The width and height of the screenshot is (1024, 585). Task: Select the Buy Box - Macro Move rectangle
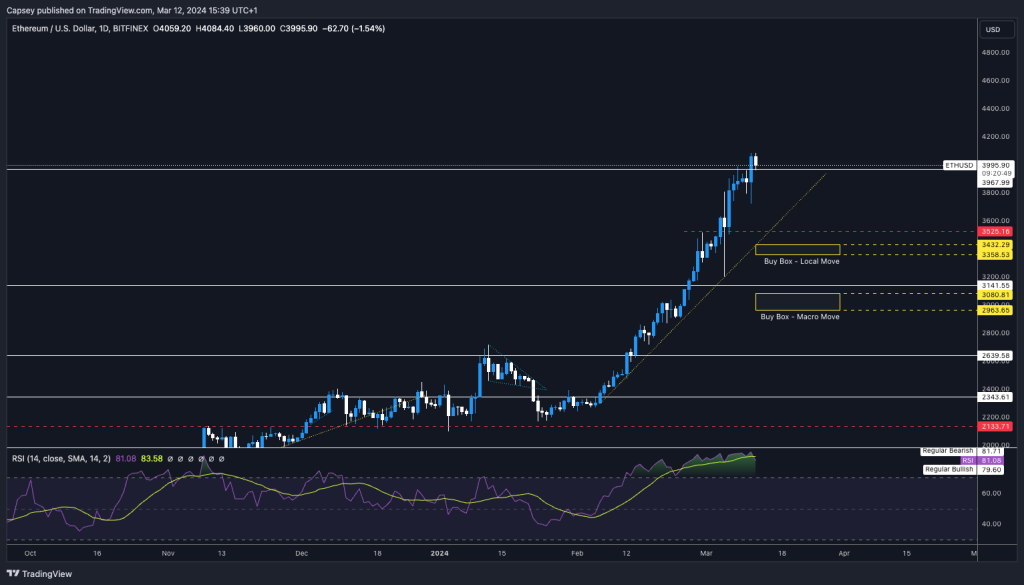tap(797, 302)
